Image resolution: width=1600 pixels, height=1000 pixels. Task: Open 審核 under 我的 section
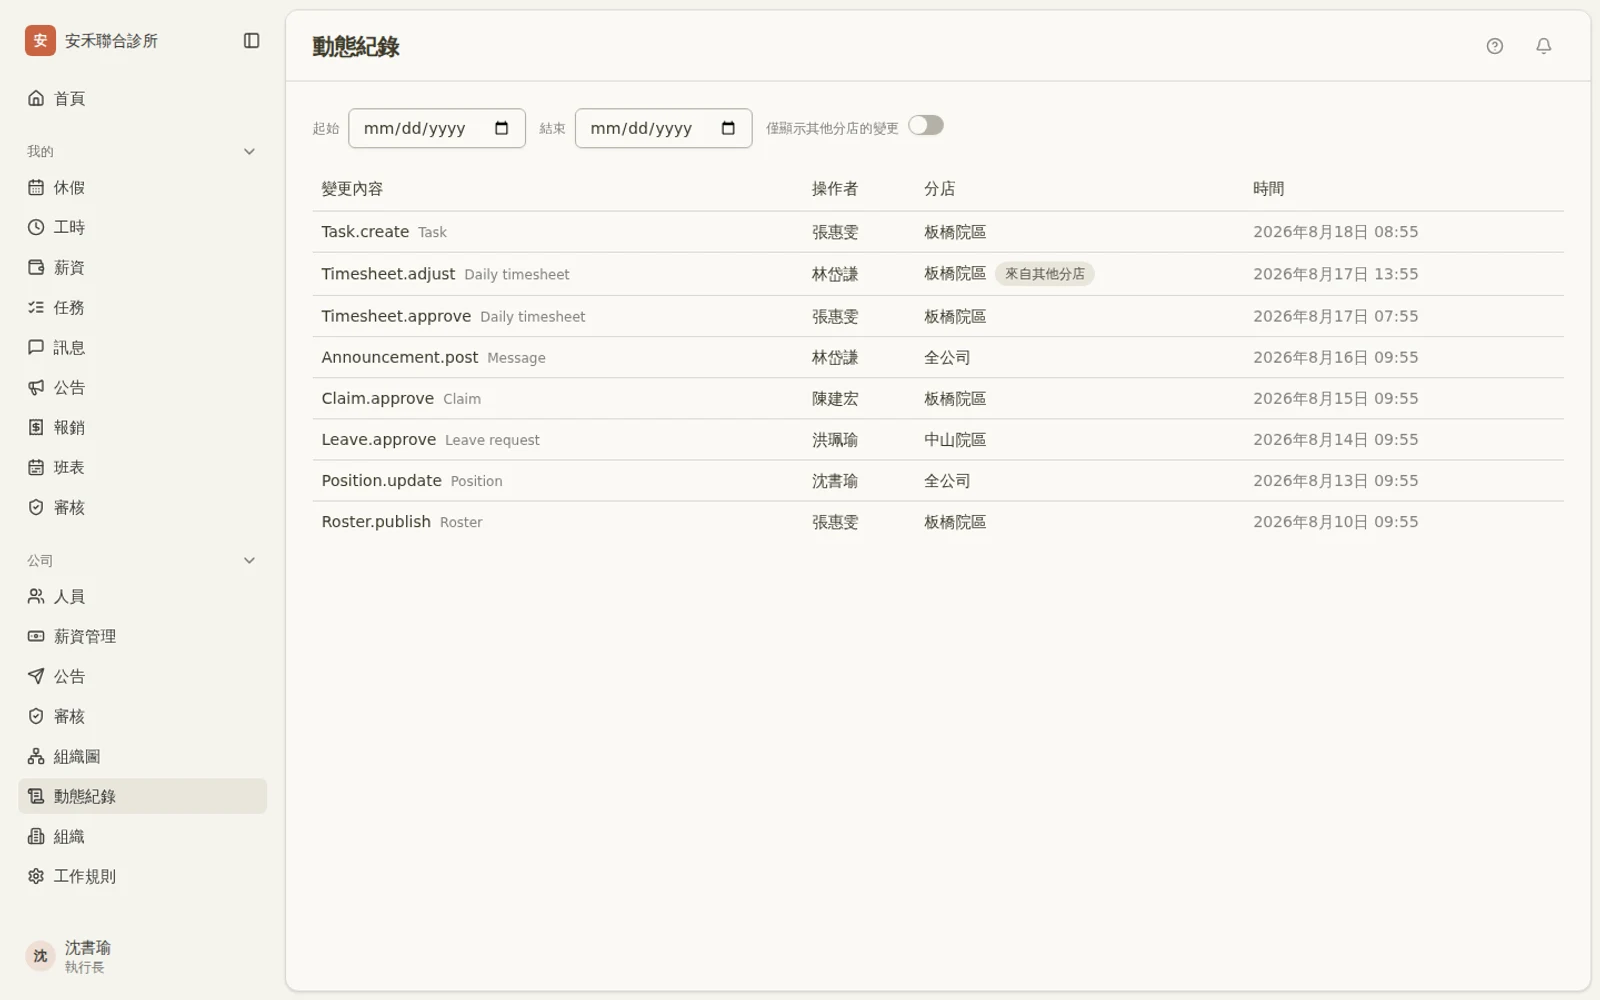click(x=143, y=508)
